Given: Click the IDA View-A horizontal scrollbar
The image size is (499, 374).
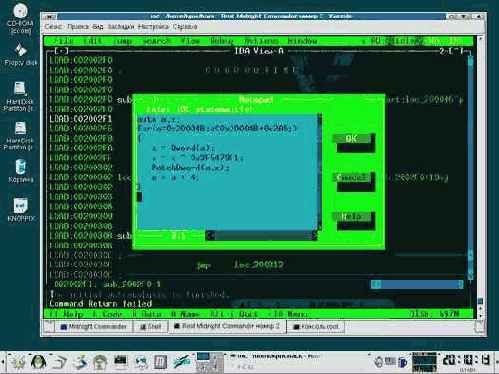Looking at the screenshot, I should [417, 284].
